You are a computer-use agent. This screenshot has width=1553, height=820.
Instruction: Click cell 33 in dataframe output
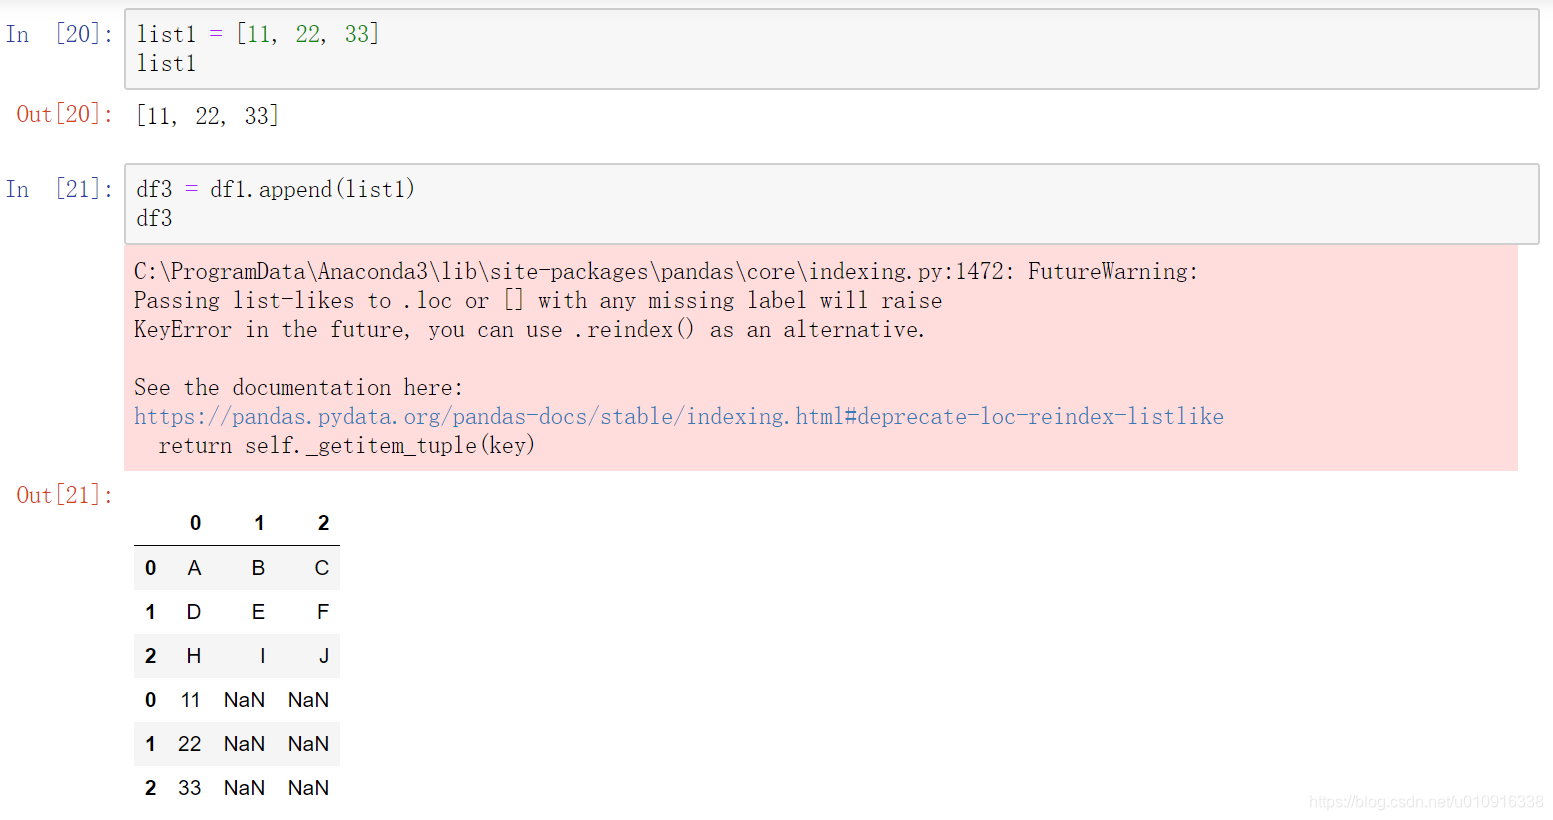190,788
